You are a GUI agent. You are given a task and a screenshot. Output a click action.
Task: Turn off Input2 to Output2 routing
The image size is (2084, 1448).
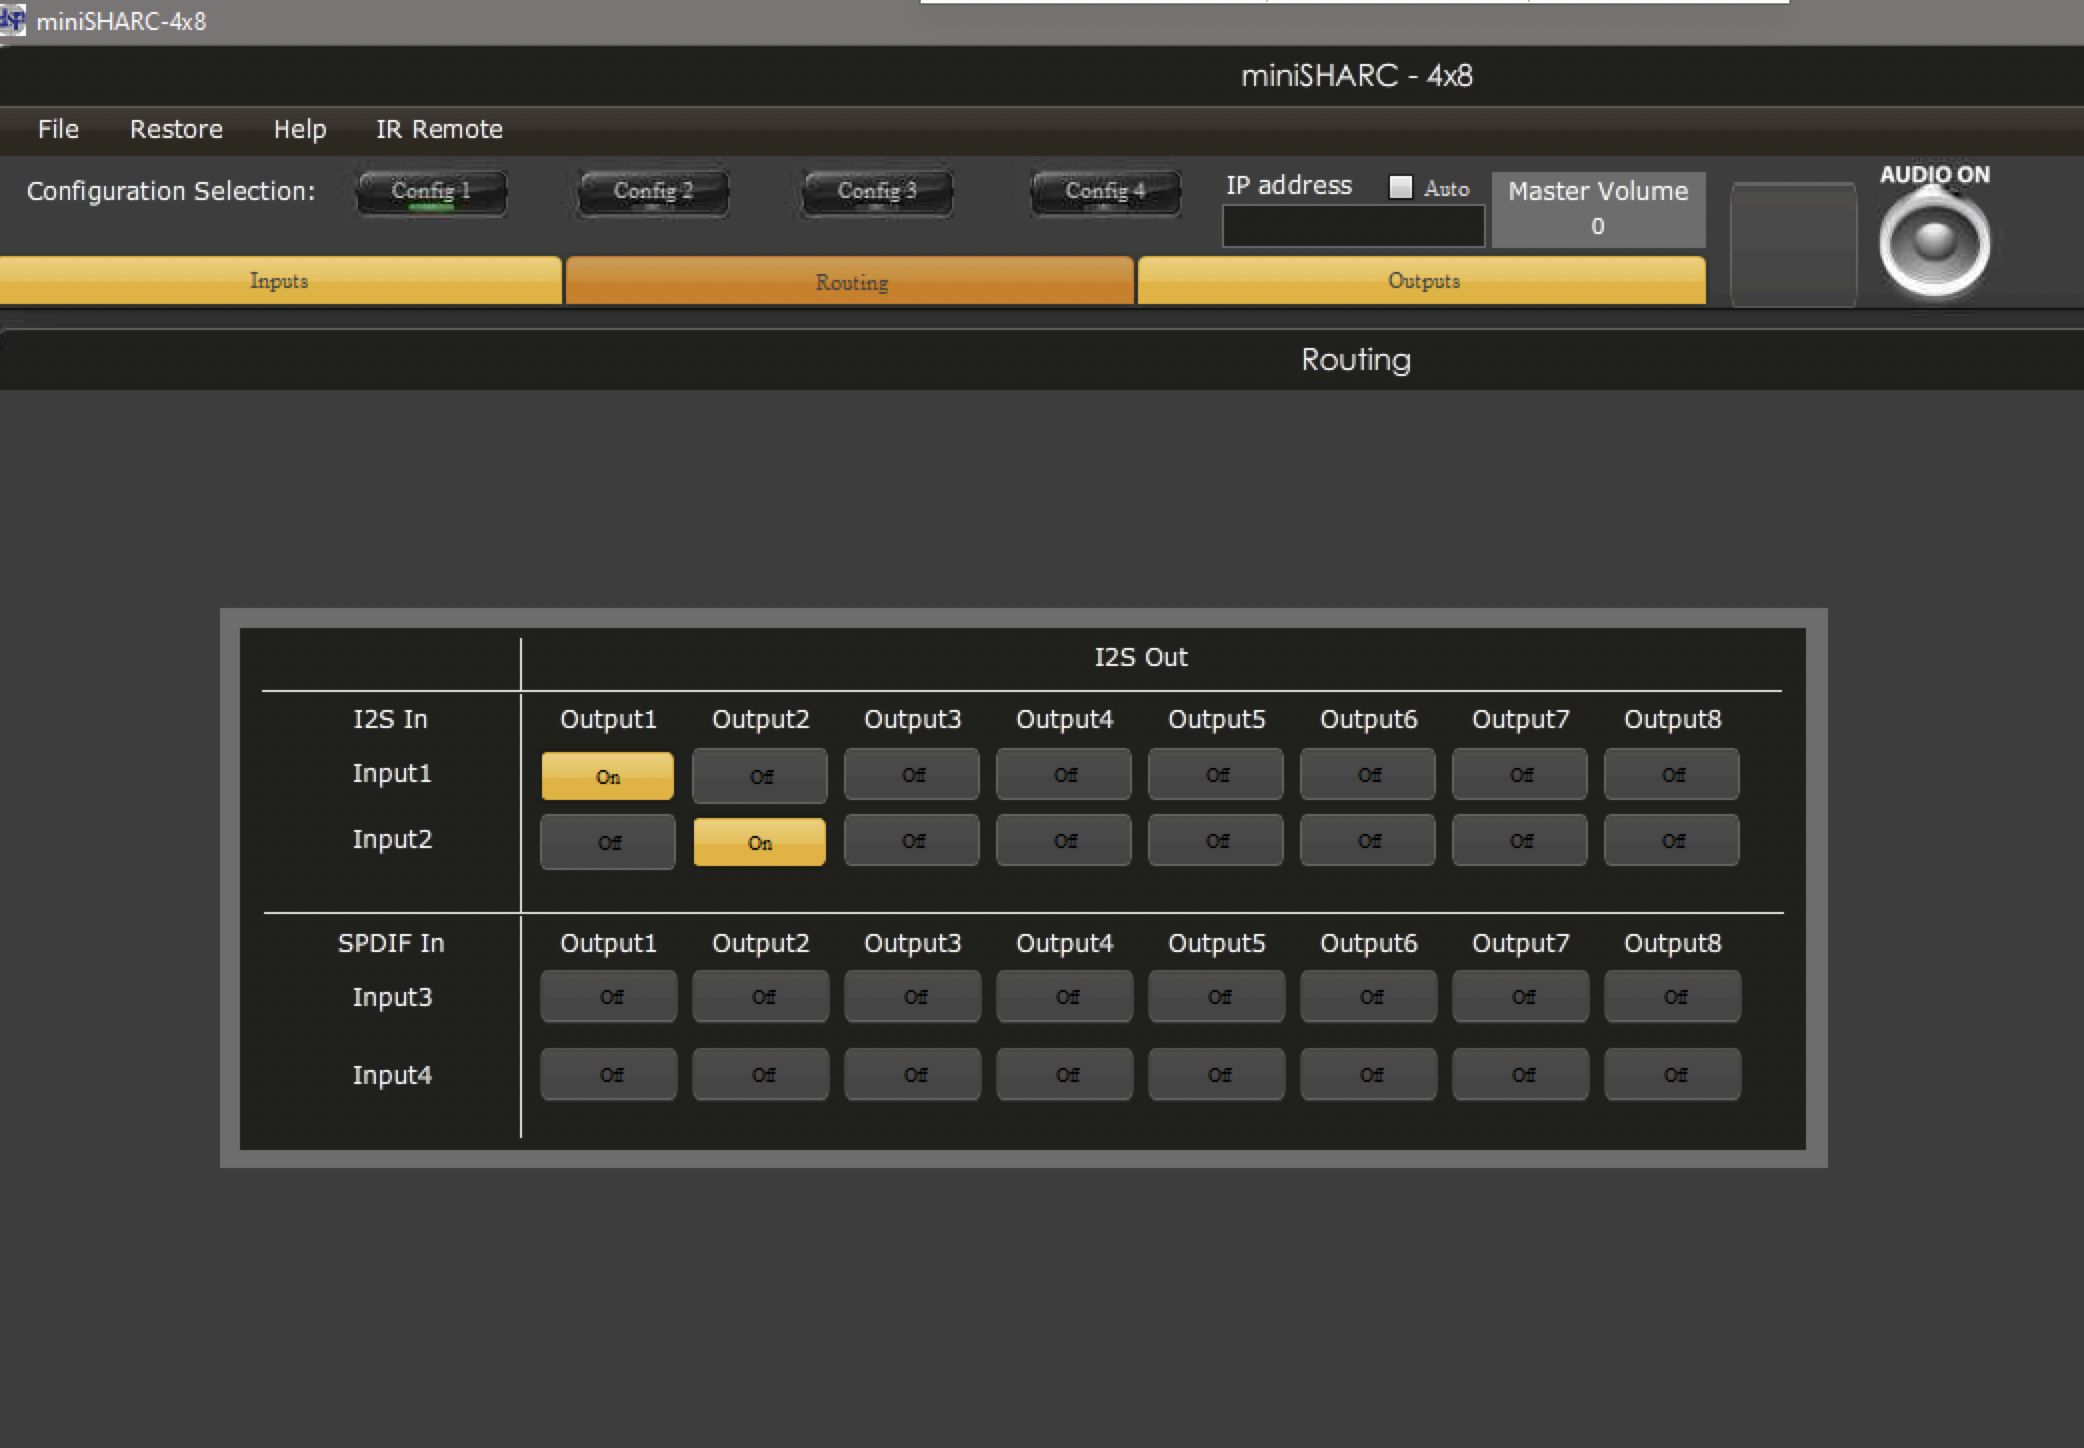point(759,842)
